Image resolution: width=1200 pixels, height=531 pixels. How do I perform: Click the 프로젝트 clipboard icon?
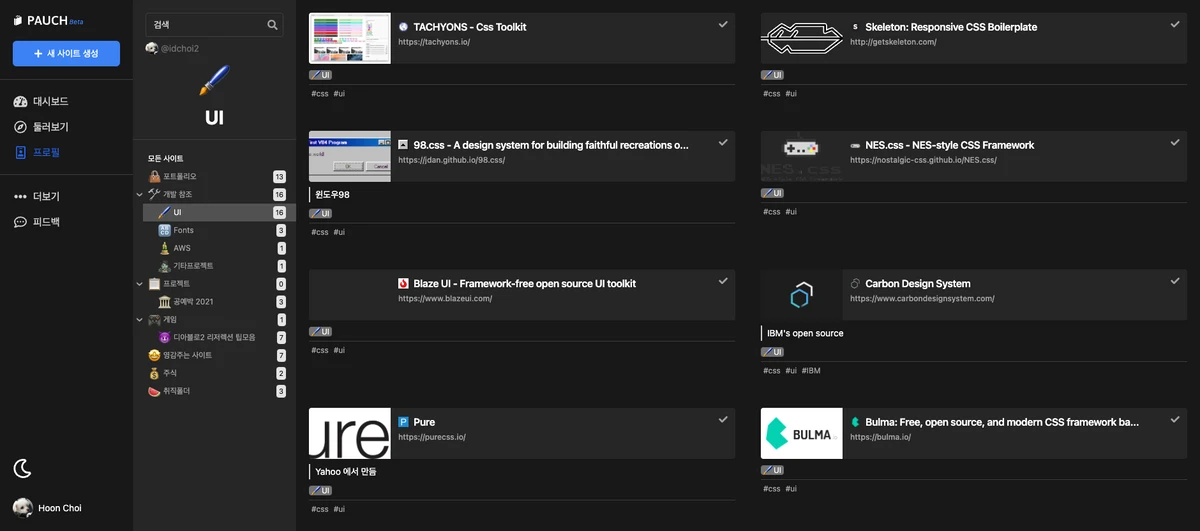pos(153,284)
